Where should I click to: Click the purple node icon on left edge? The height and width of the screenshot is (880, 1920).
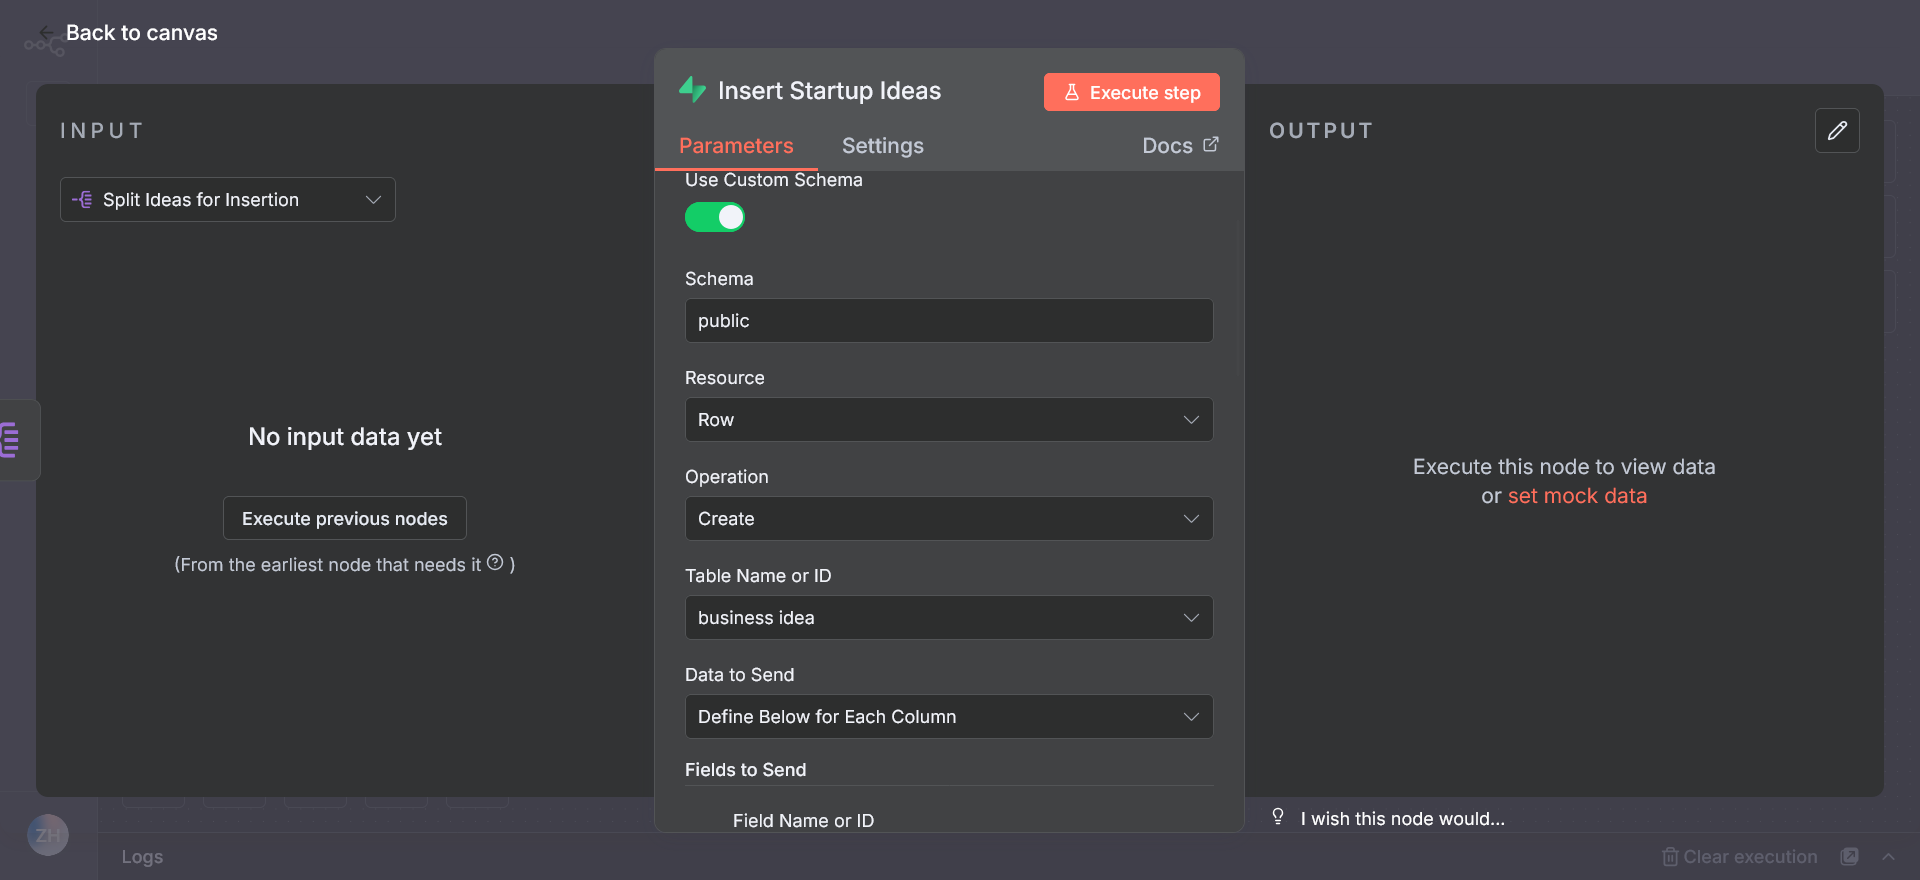(x=11, y=440)
